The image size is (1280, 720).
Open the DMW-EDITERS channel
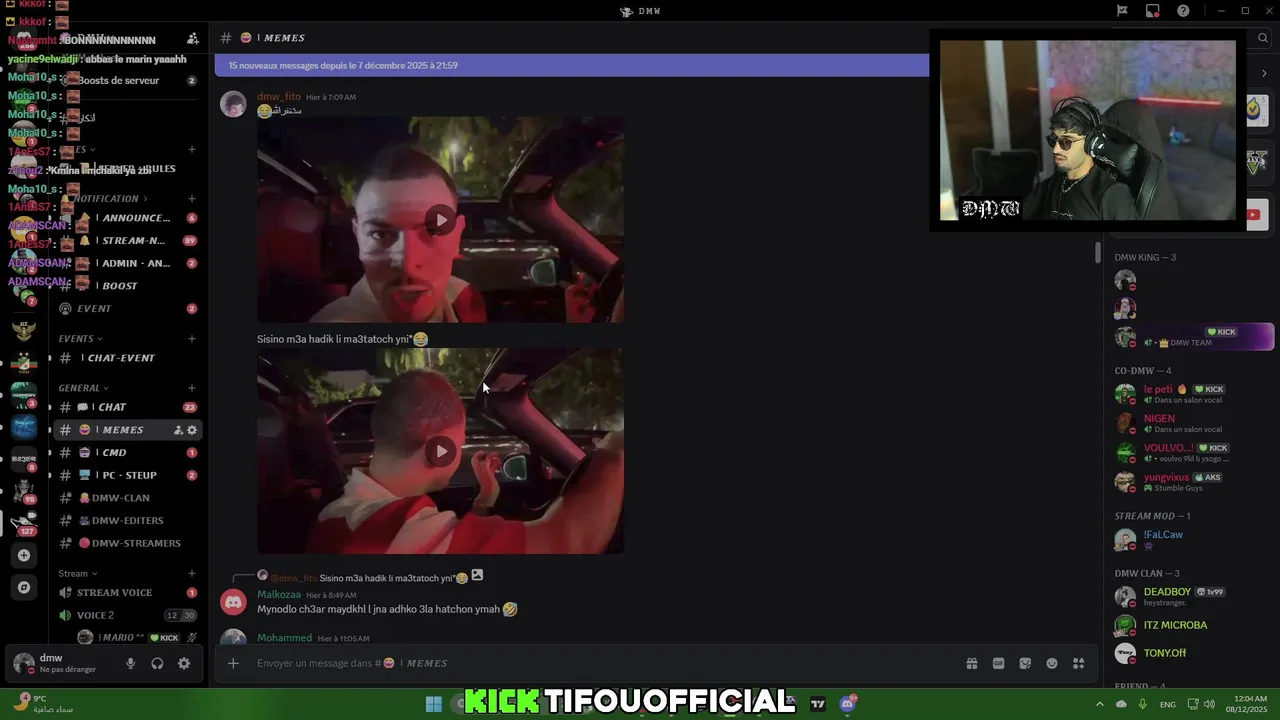pyautogui.click(x=128, y=521)
